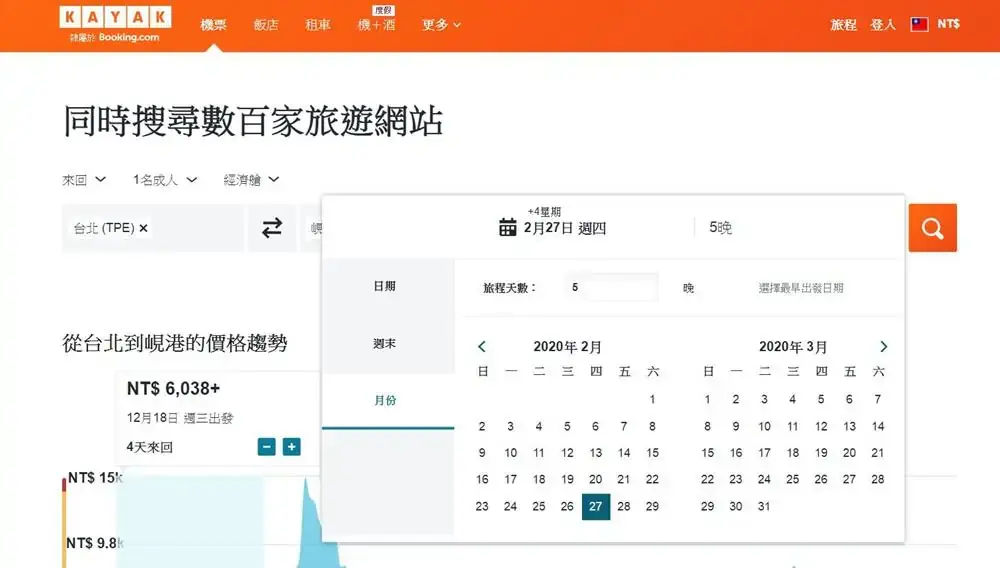Click the plus button for trip days
The image size is (1000, 568).
click(x=291, y=447)
